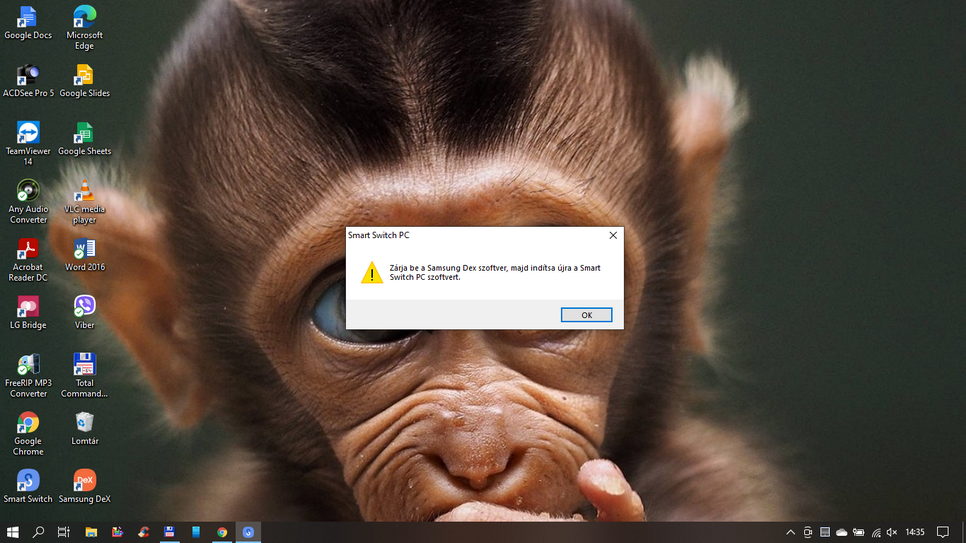The image size is (966, 543).
Task: Open the Action Center notifications icon
Action: (x=943, y=532)
